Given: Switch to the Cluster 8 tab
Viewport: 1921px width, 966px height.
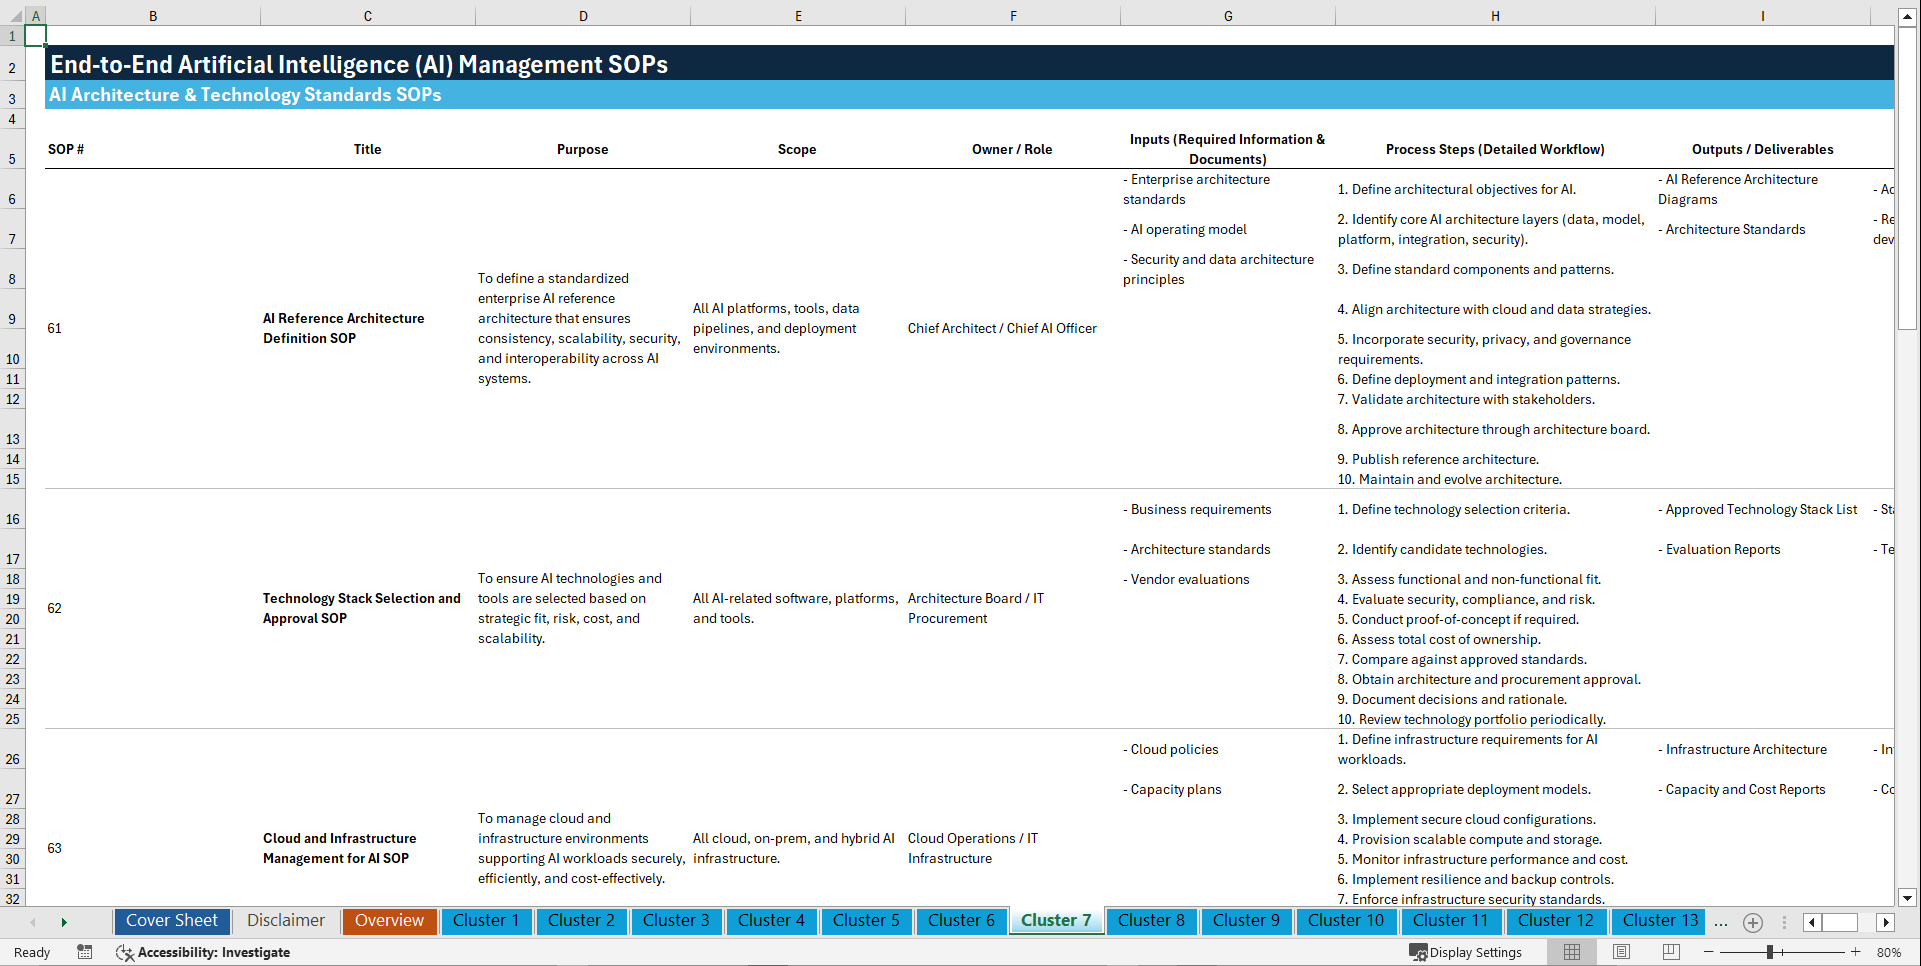Looking at the screenshot, I should 1151,921.
